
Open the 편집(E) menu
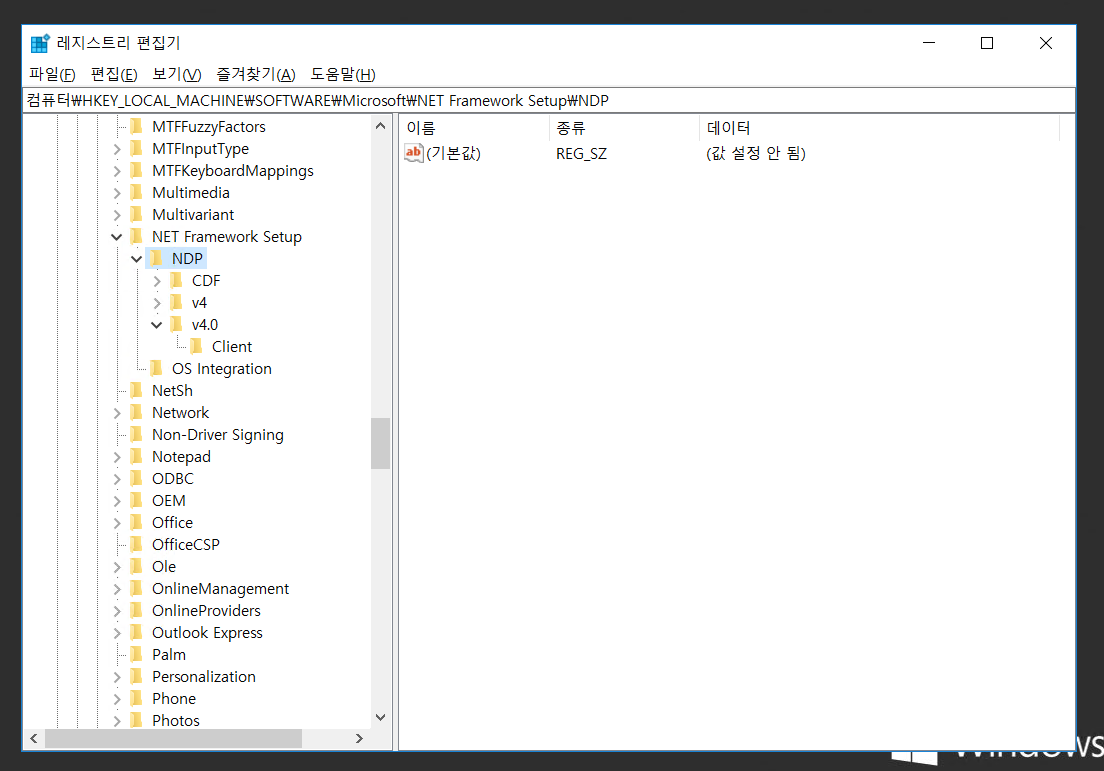coord(114,74)
